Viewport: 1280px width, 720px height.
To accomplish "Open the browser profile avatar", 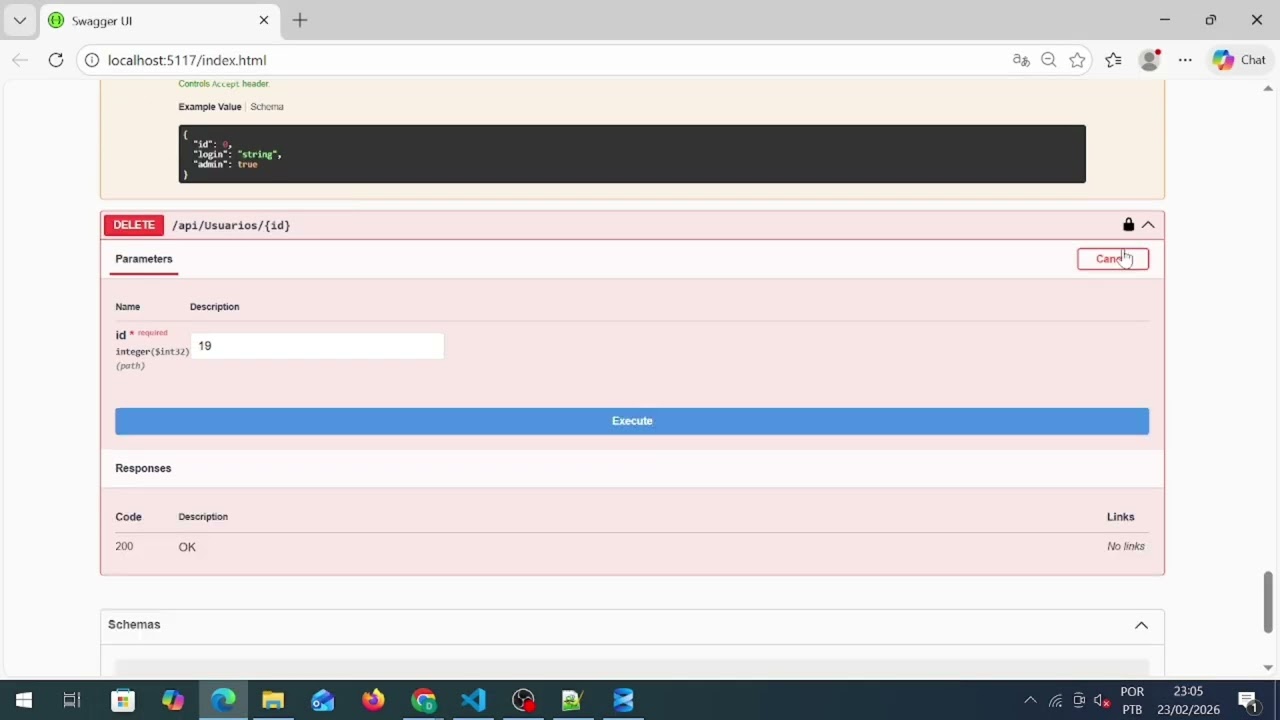I will click(1150, 60).
